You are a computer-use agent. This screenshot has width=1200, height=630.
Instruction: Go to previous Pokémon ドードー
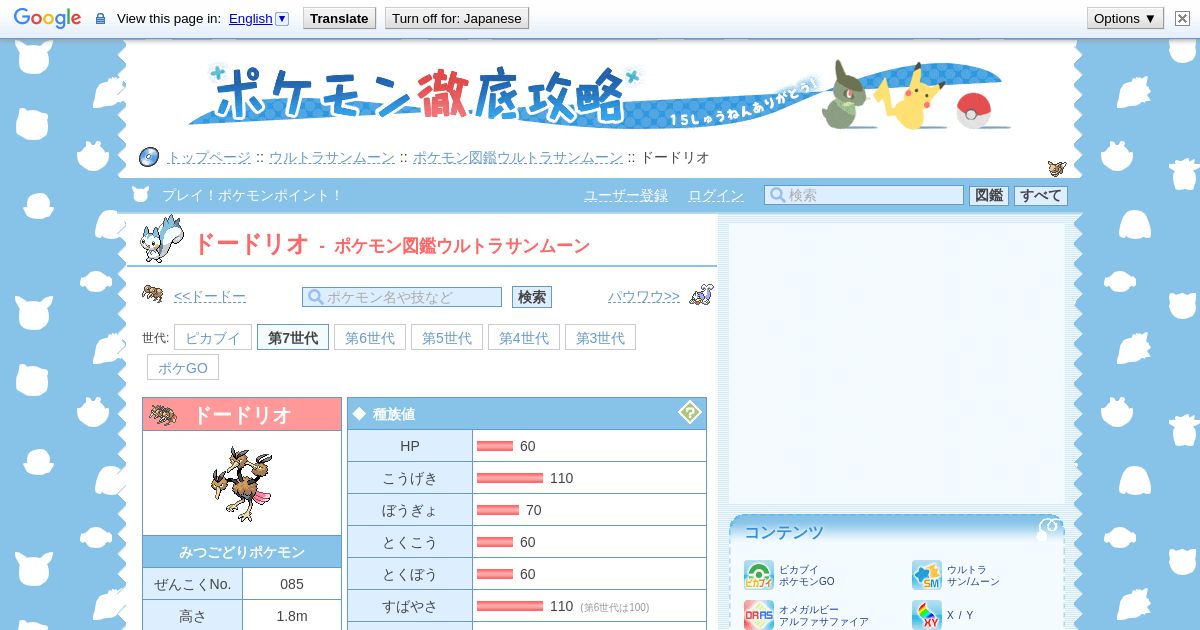[210, 296]
